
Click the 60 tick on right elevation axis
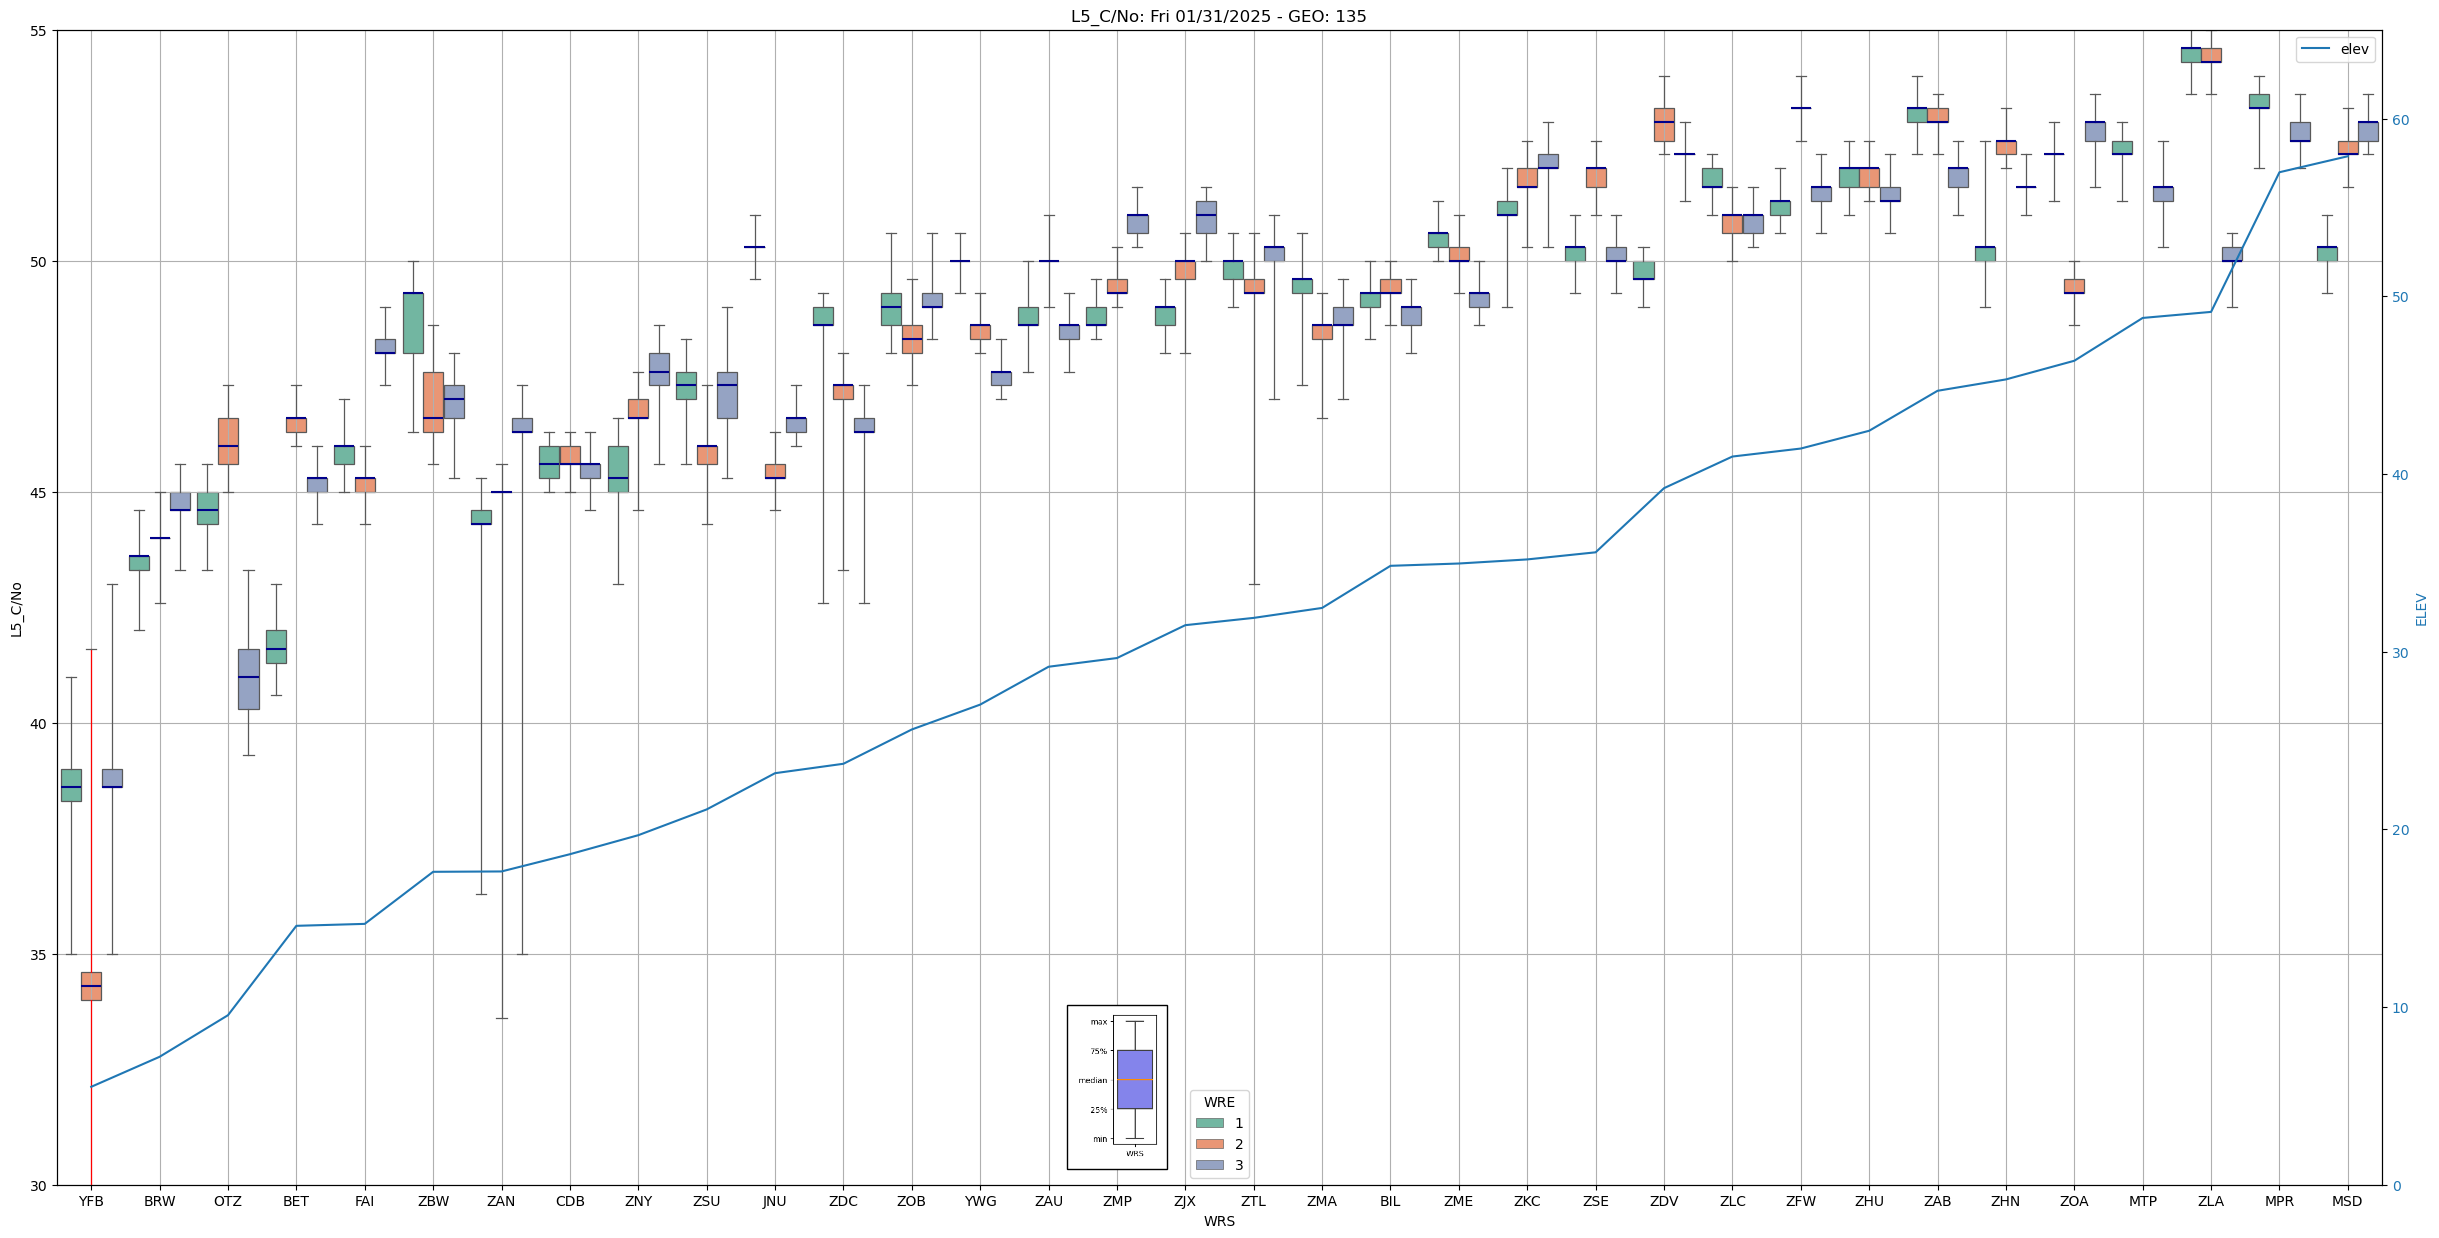(x=2398, y=120)
